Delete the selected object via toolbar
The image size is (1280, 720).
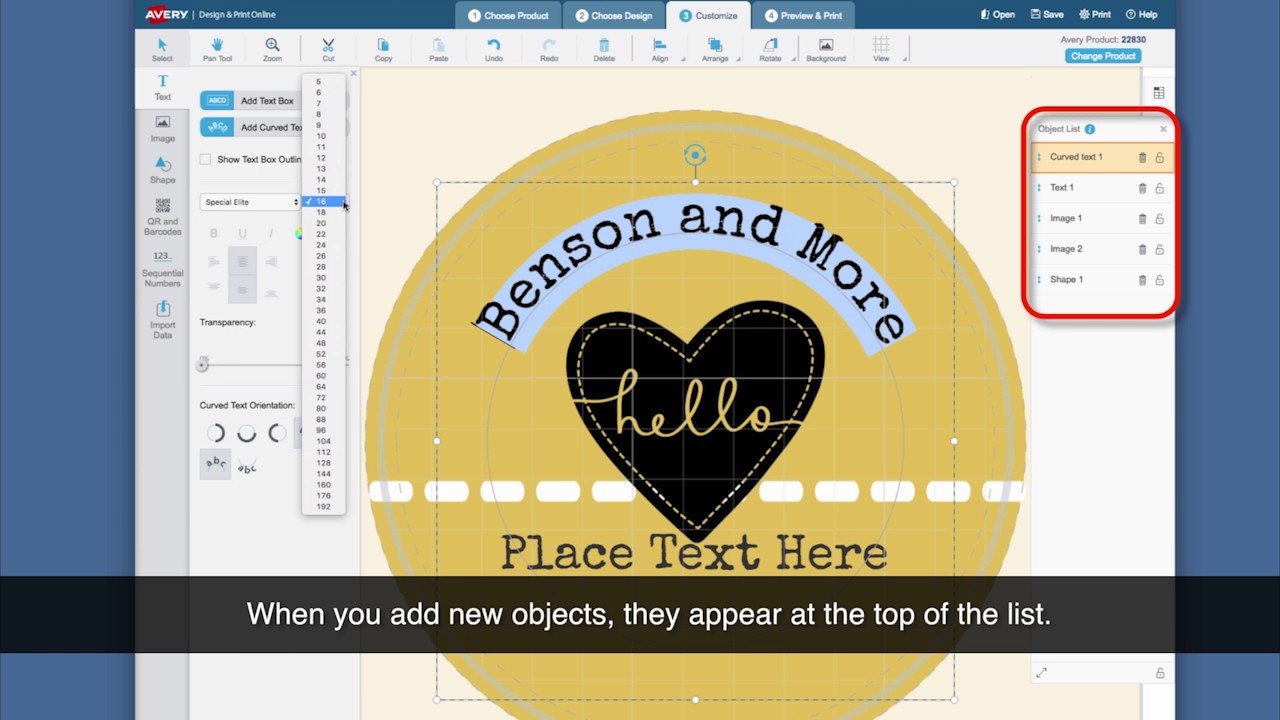[x=604, y=49]
